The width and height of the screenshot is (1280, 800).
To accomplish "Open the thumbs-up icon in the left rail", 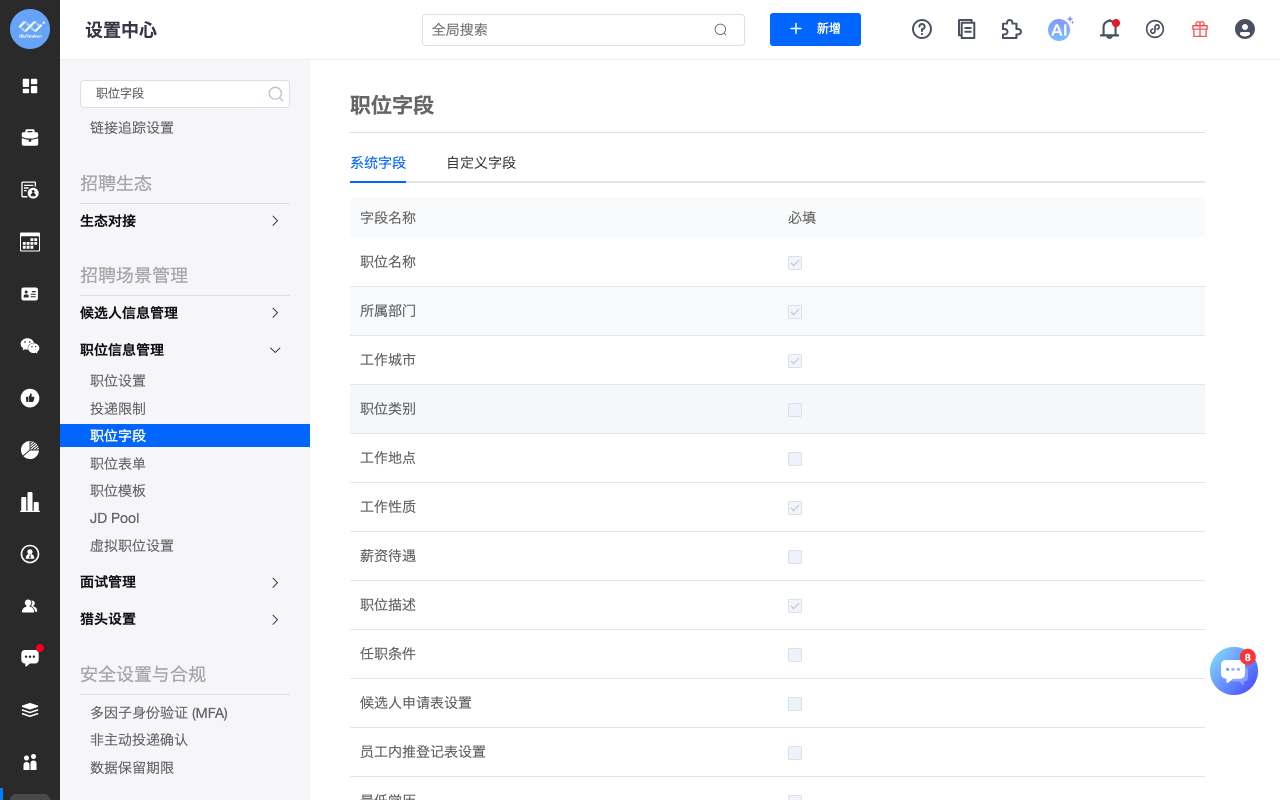I will [x=30, y=398].
